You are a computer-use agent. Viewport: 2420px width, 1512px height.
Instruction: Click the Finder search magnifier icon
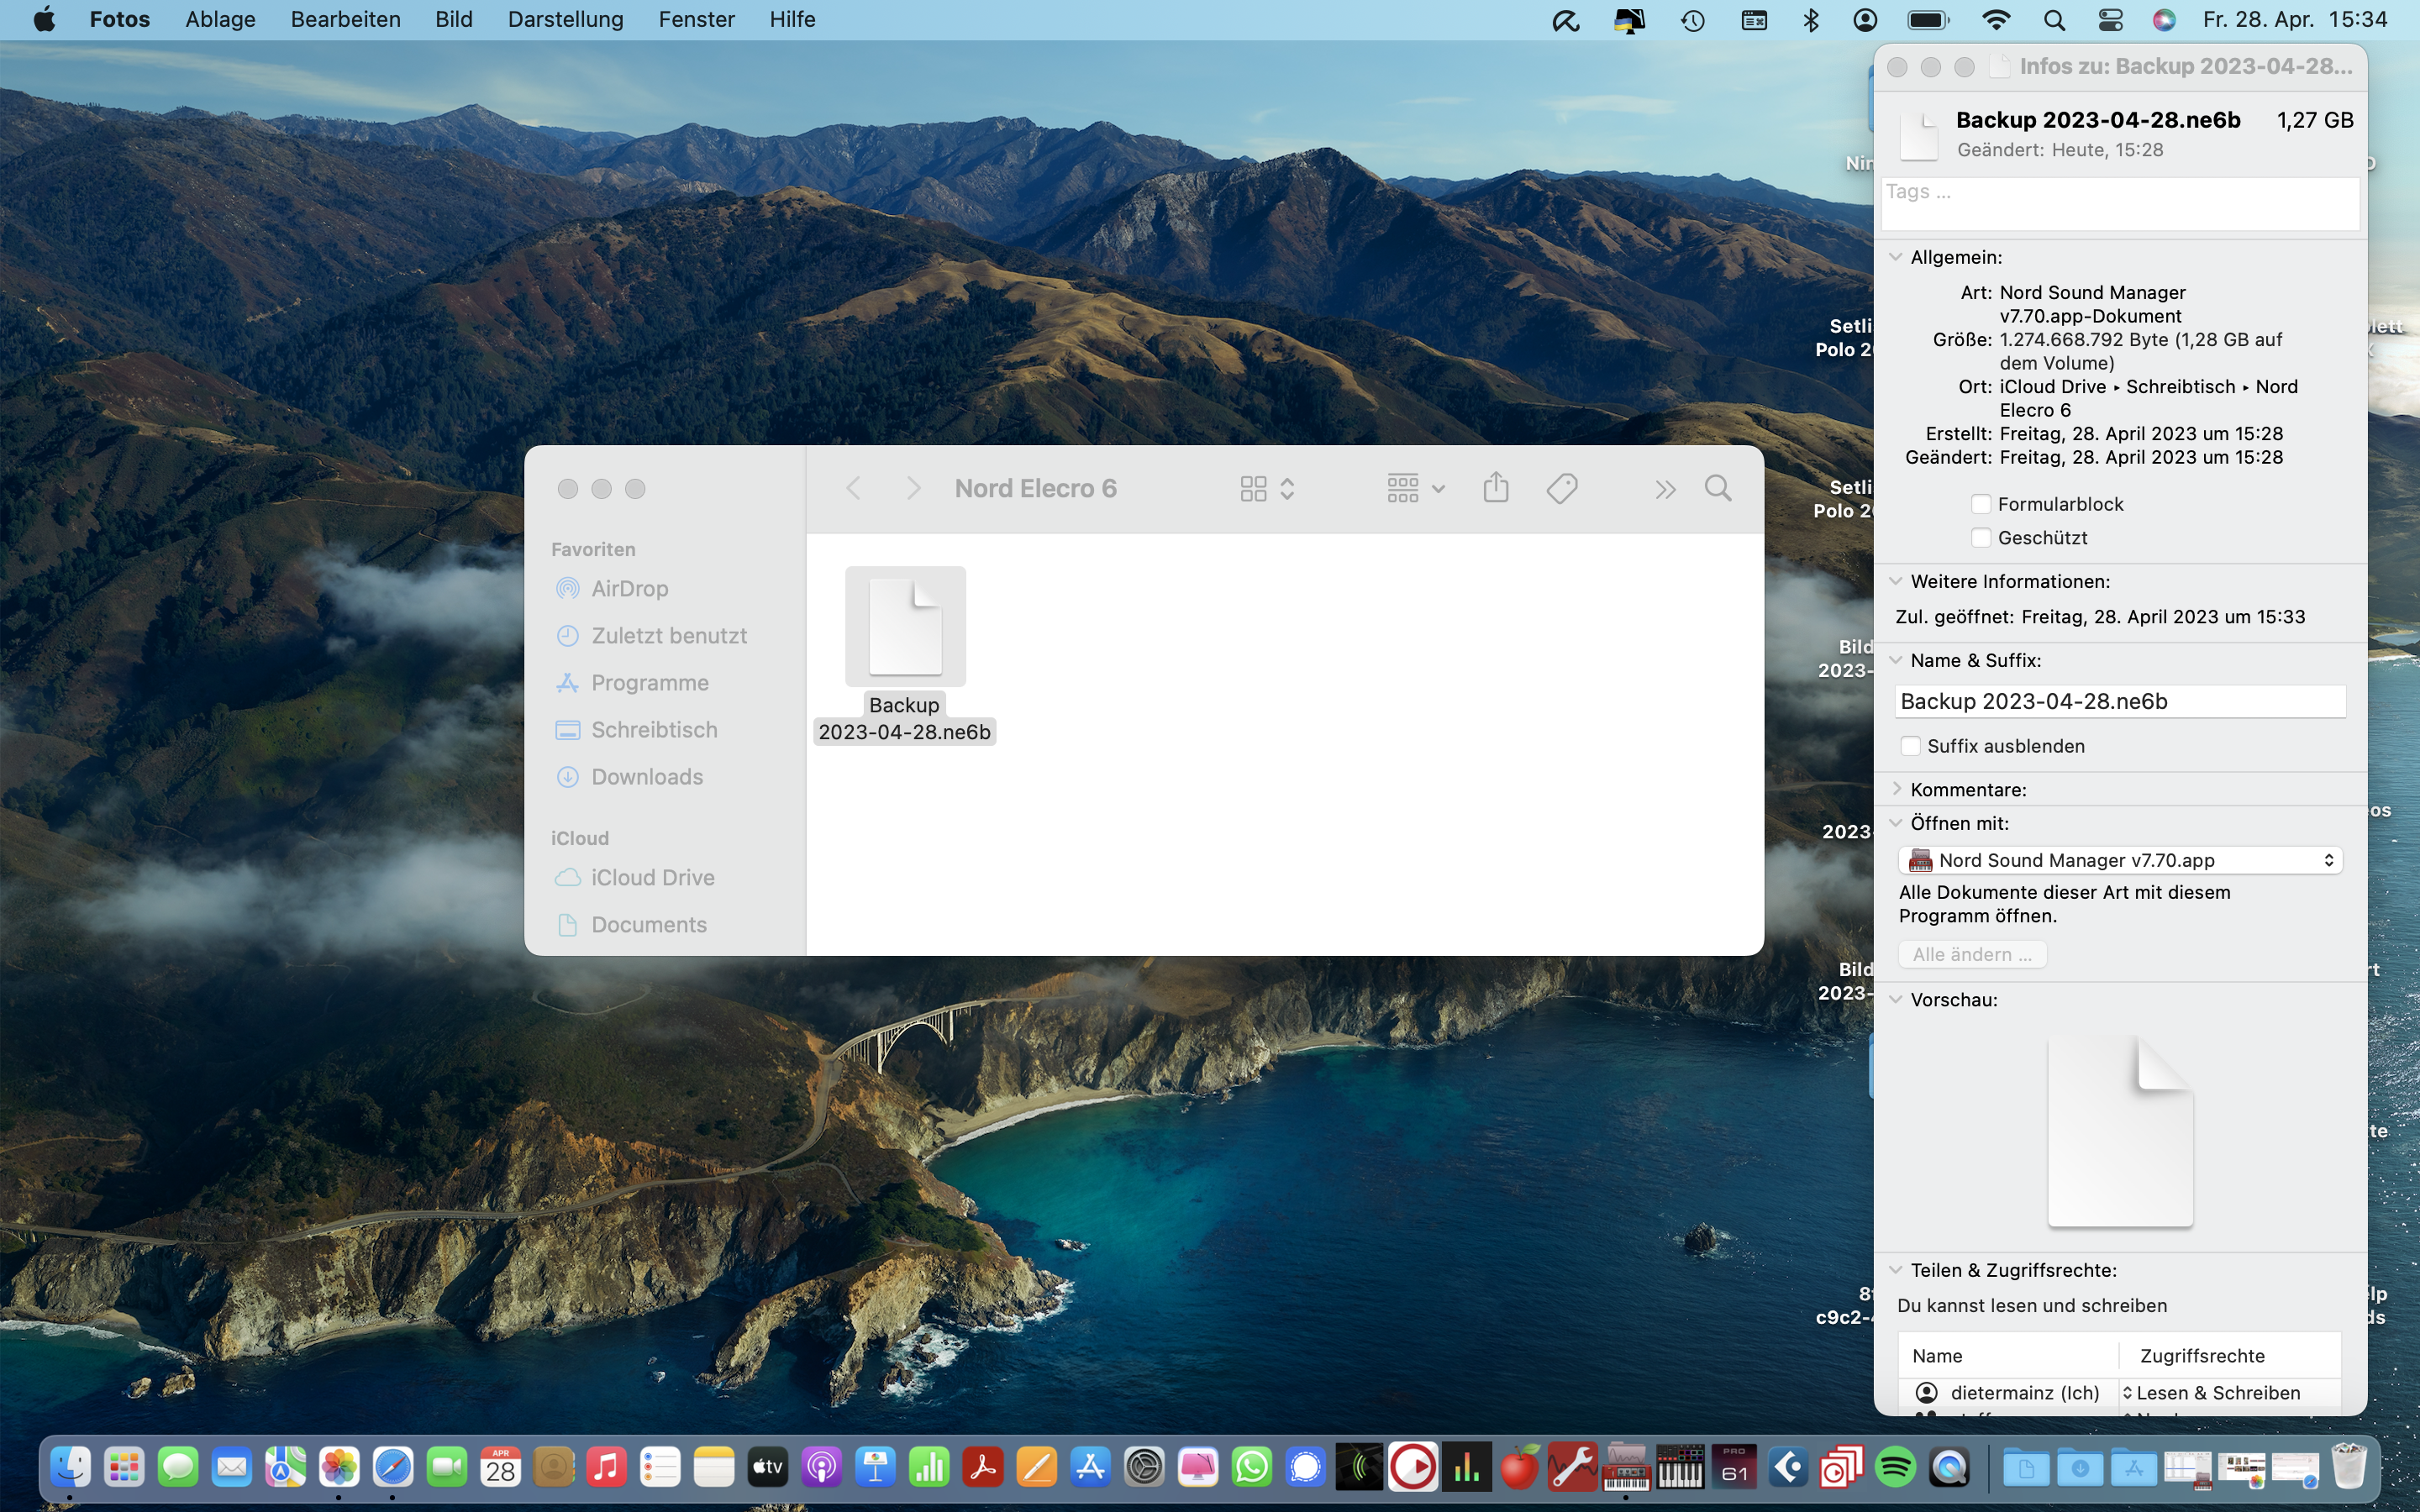tap(1718, 488)
